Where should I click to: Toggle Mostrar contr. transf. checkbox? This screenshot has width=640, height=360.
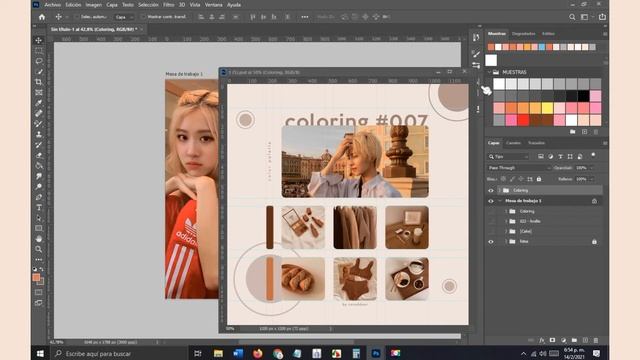[143, 17]
